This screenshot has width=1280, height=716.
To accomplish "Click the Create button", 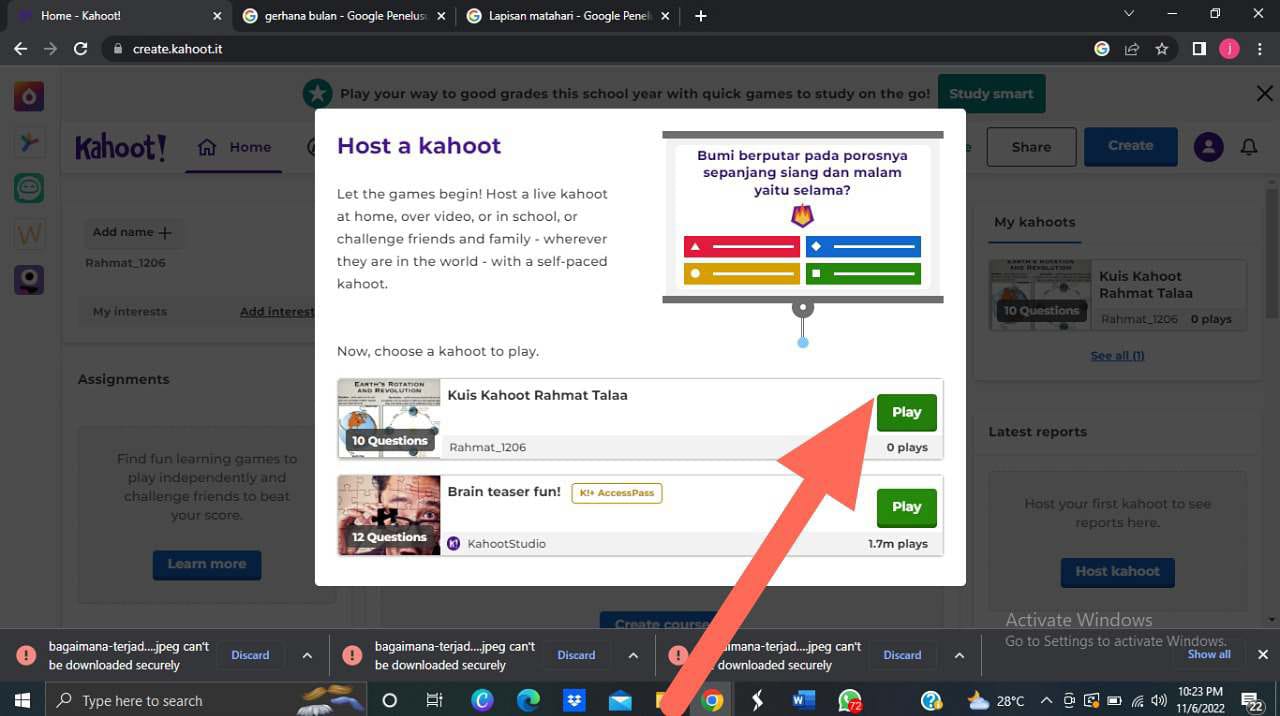I will point(1130,146).
